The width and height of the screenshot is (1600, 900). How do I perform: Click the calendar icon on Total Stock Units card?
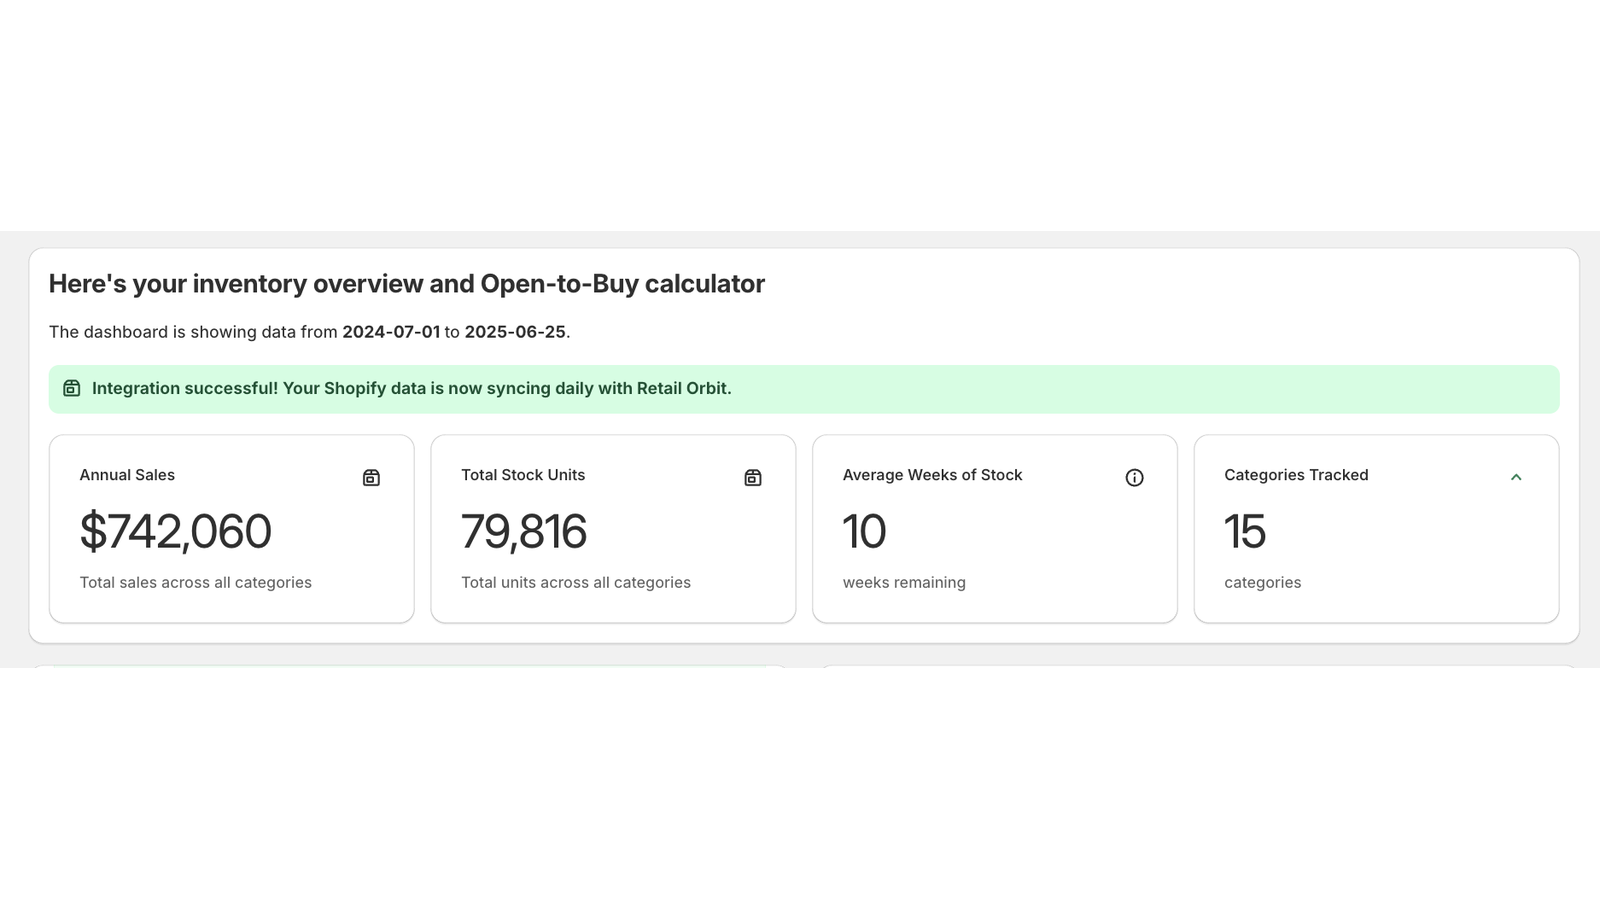pos(752,477)
